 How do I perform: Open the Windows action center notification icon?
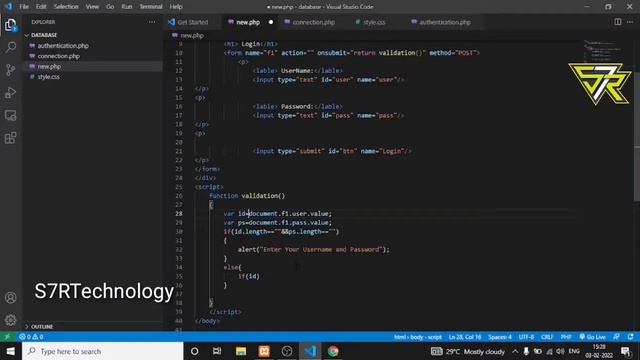pyautogui.click(x=625, y=351)
